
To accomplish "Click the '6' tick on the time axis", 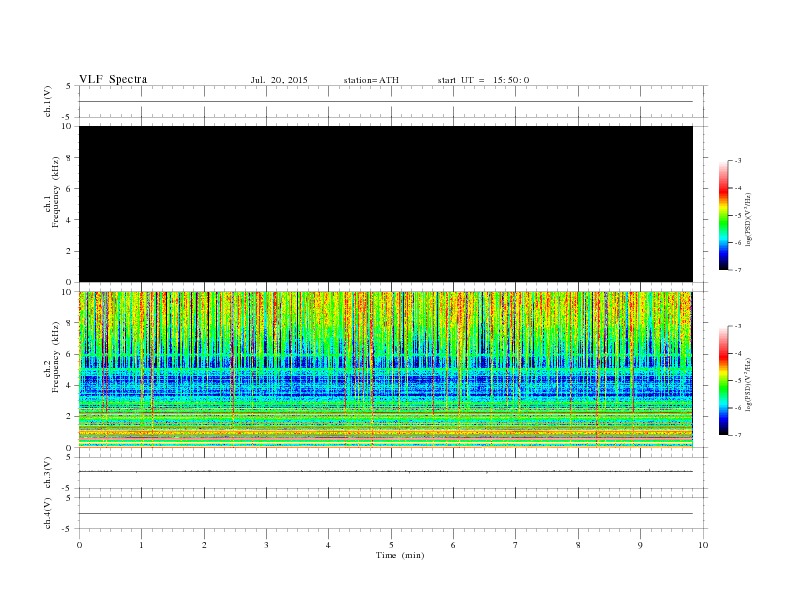I will (x=453, y=545).
